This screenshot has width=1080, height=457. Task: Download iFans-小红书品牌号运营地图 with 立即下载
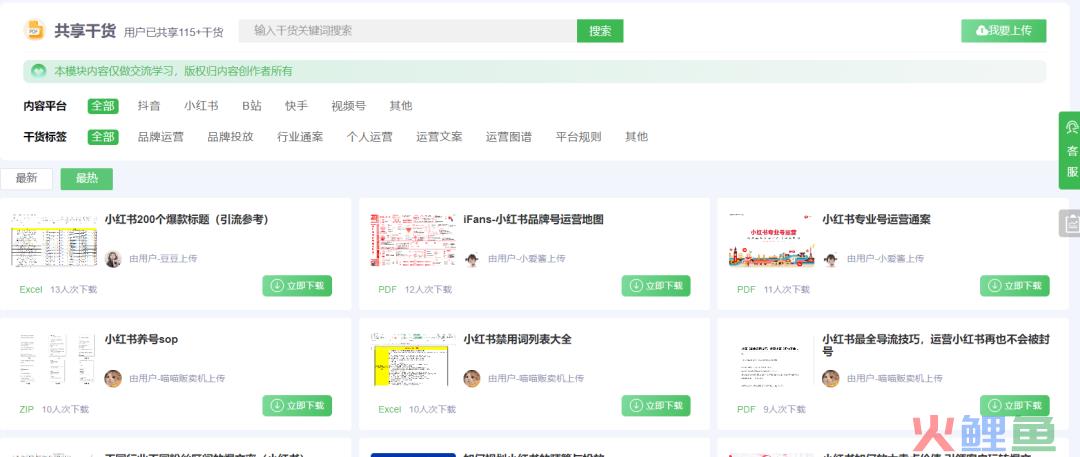656,286
